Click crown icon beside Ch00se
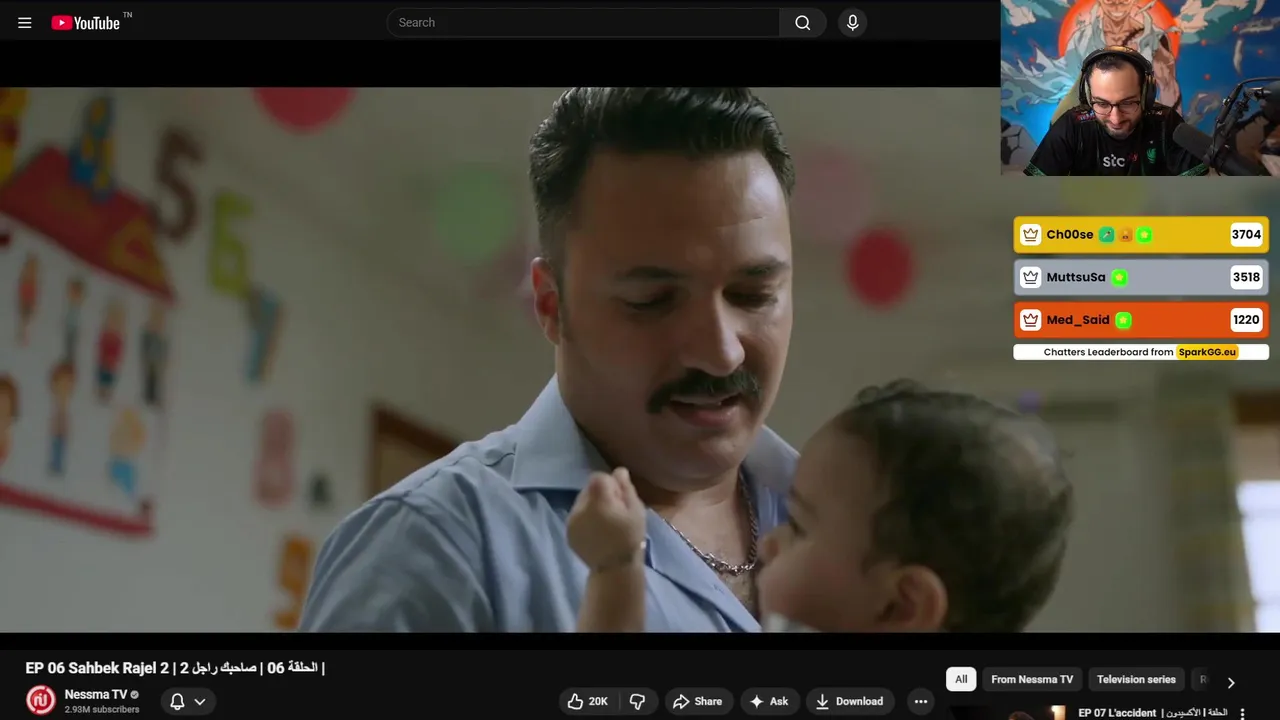 (1030, 235)
